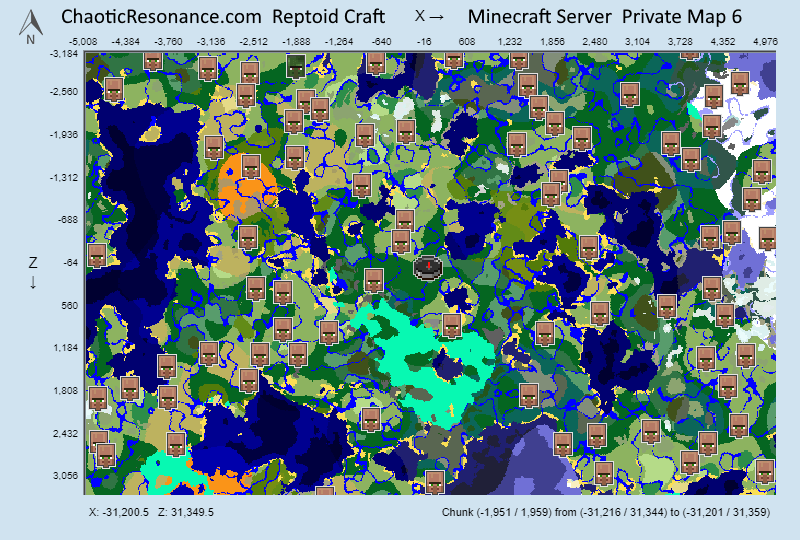This screenshot has height=540, width=800.
Task: Select the green zombie head marker near top
Action: pos(296,66)
